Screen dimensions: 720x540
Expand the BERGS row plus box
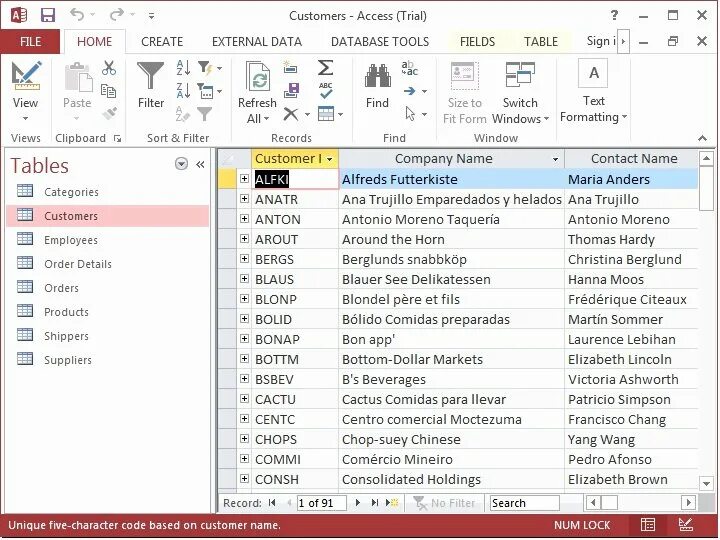pos(244,259)
